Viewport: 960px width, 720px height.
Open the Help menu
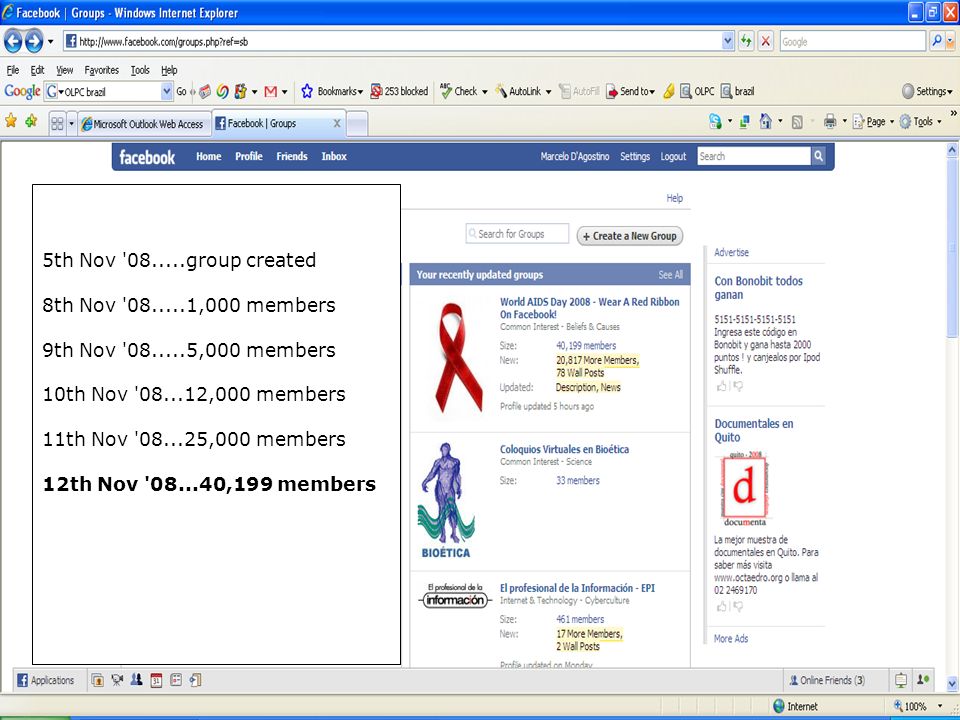click(x=169, y=70)
